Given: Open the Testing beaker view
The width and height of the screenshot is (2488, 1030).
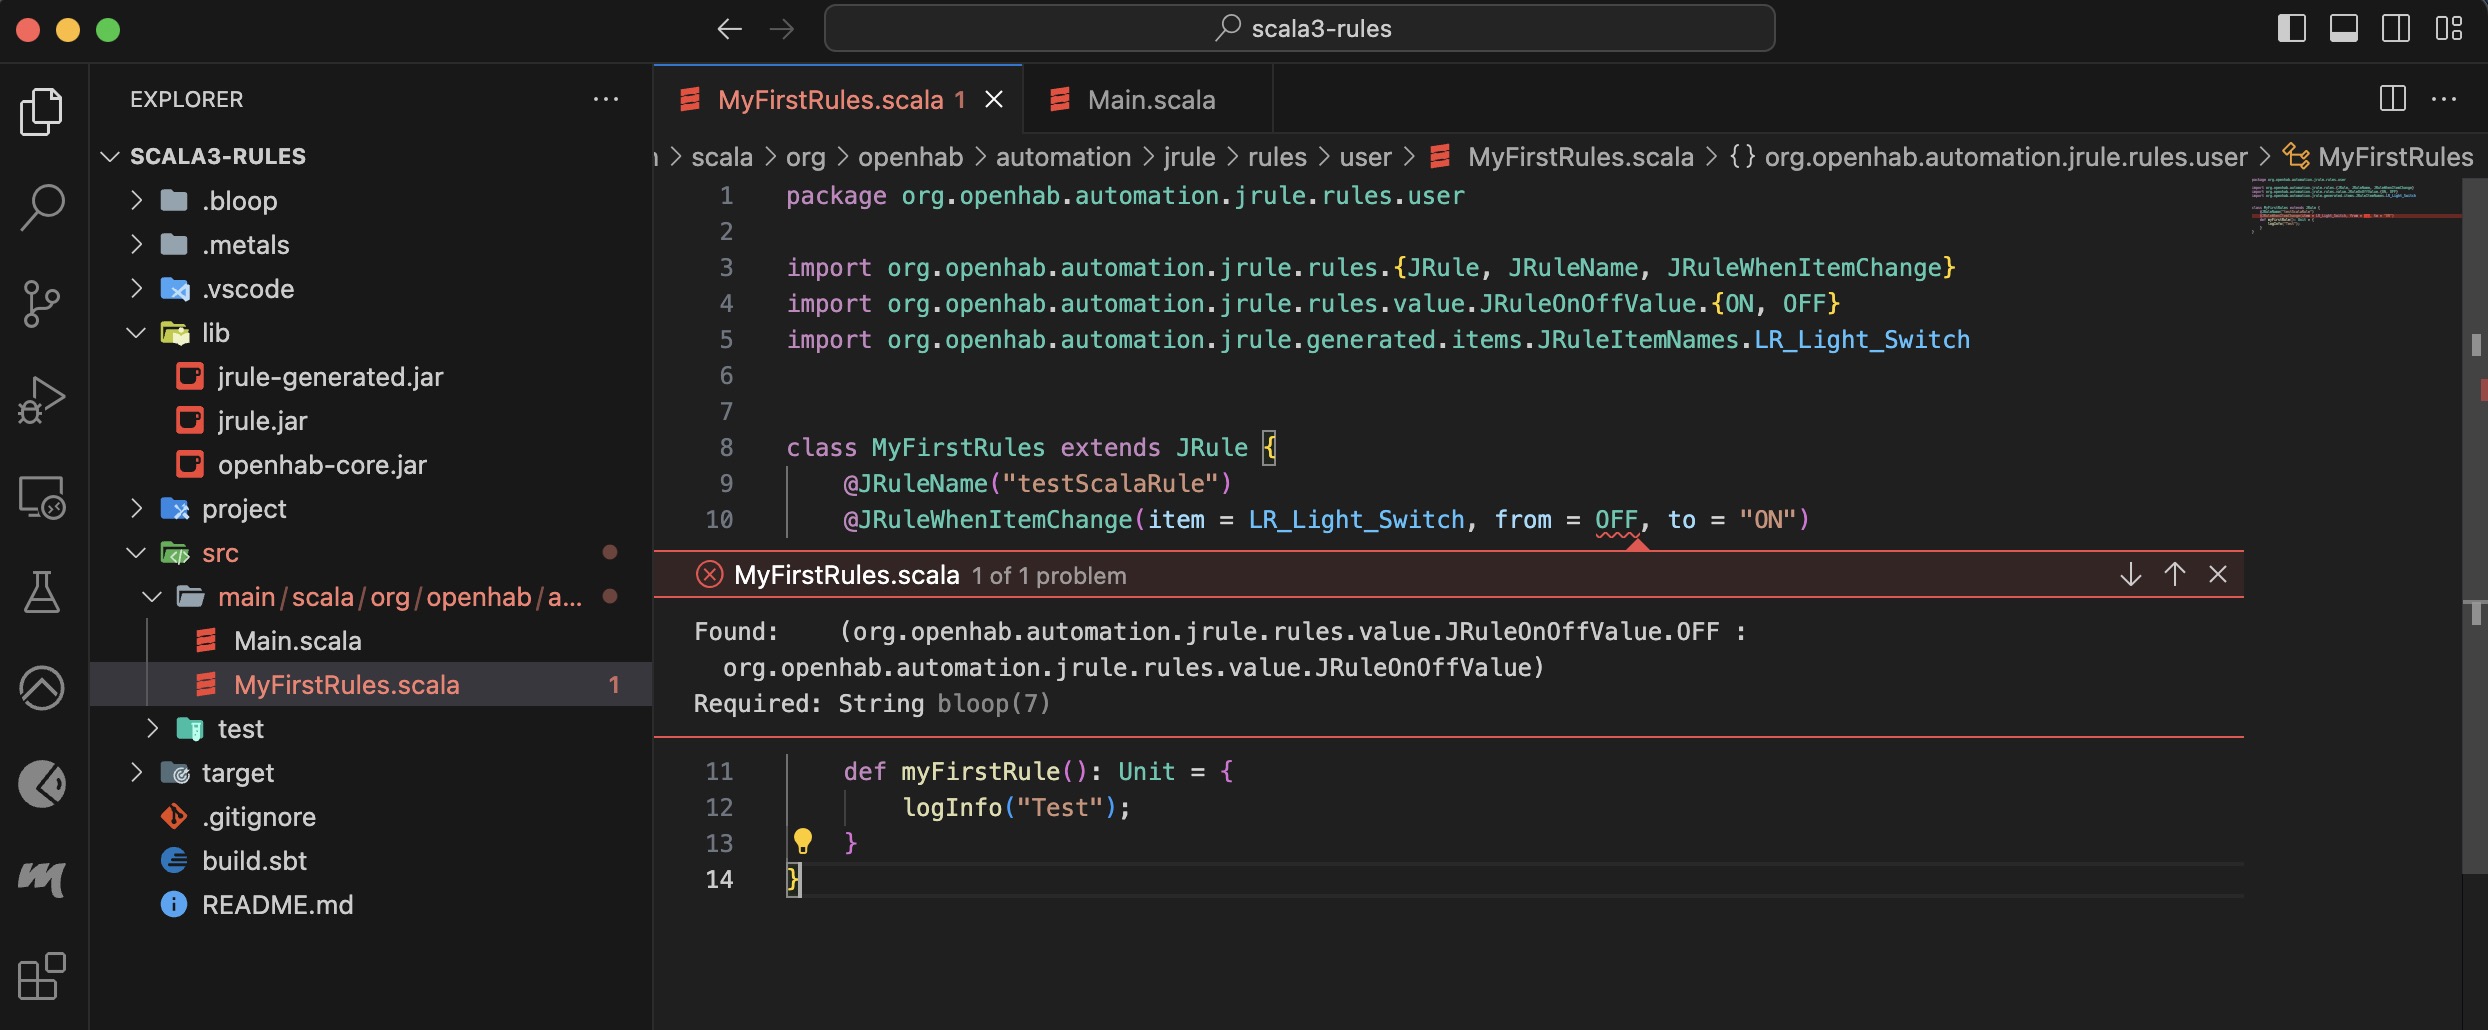Looking at the screenshot, I should [42, 592].
